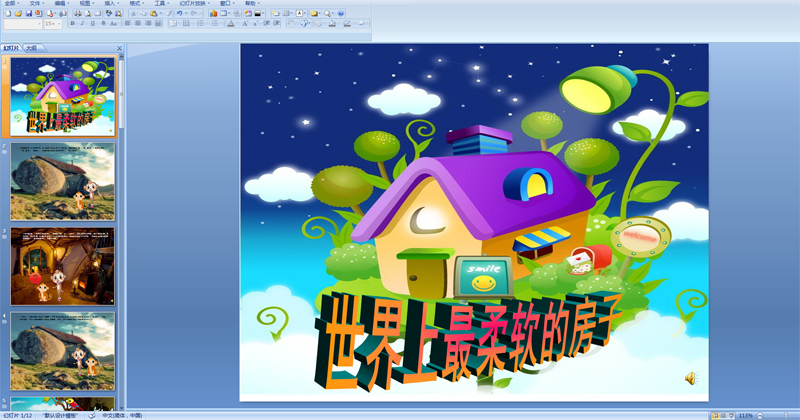This screenshot has height=420, width=800.
Task: Apply bold formatting
Action: 72,23
